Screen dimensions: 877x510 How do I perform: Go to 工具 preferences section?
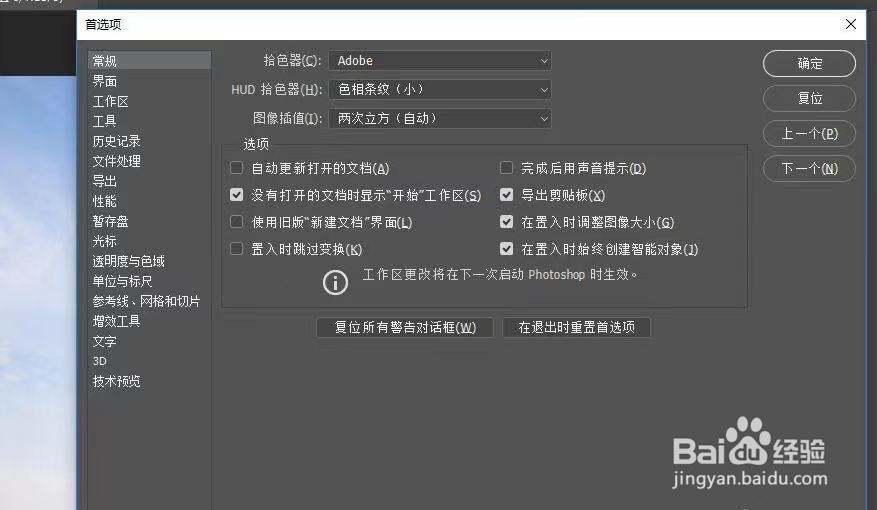coord(105,121)
